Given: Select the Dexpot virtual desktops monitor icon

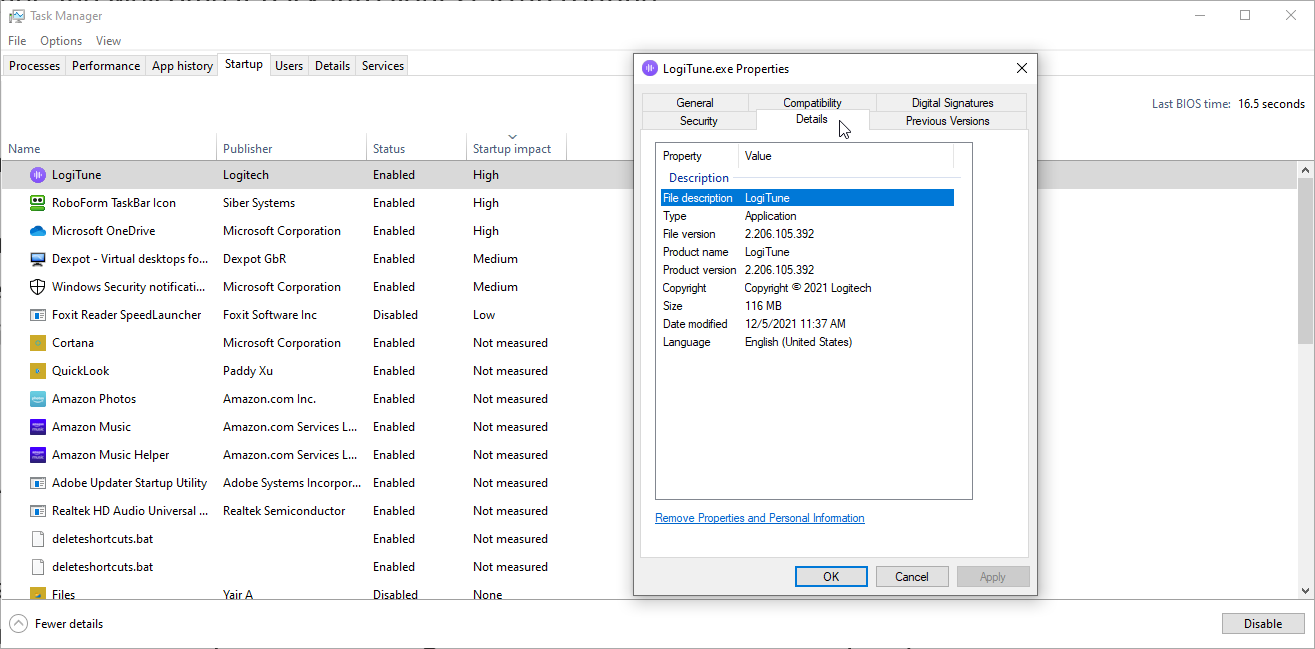Looking at the screenshot, I should 38,259.
